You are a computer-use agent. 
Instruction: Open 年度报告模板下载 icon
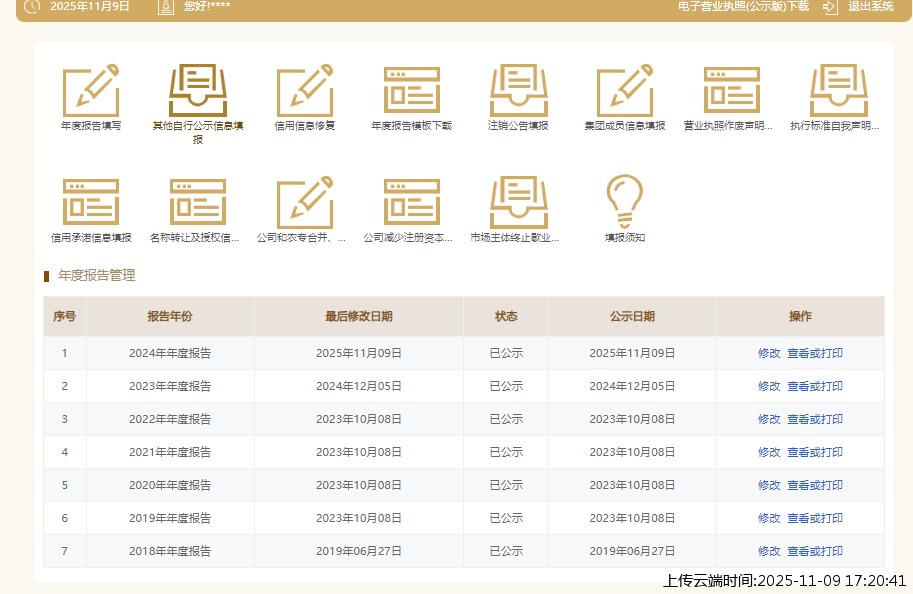411,90
